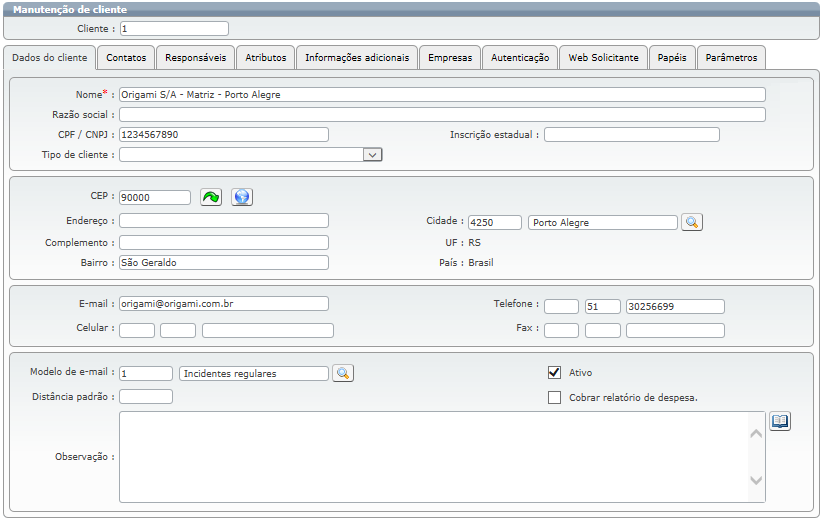Open the Parâmetros tab
The image size is (824, 521).
[x=731, y=58]
